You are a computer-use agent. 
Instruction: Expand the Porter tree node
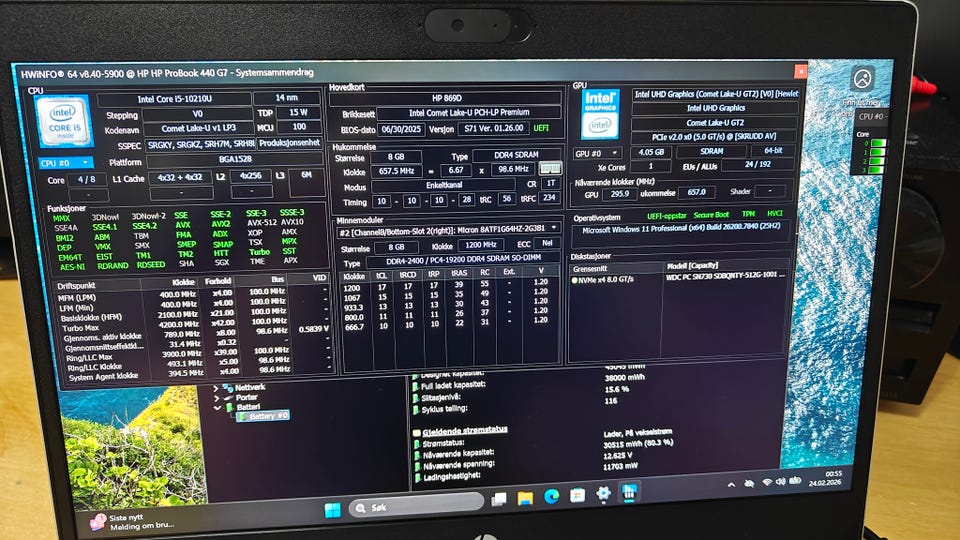(216, 398)
